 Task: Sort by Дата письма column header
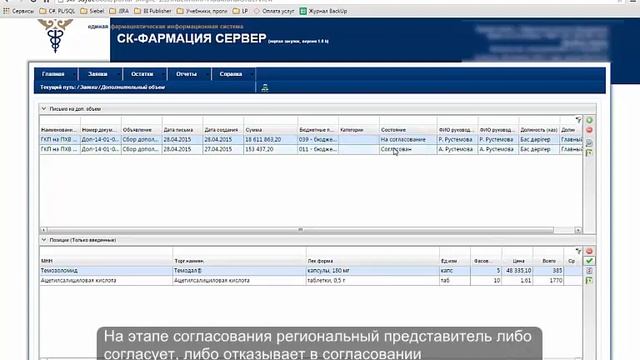pos(182,130)
